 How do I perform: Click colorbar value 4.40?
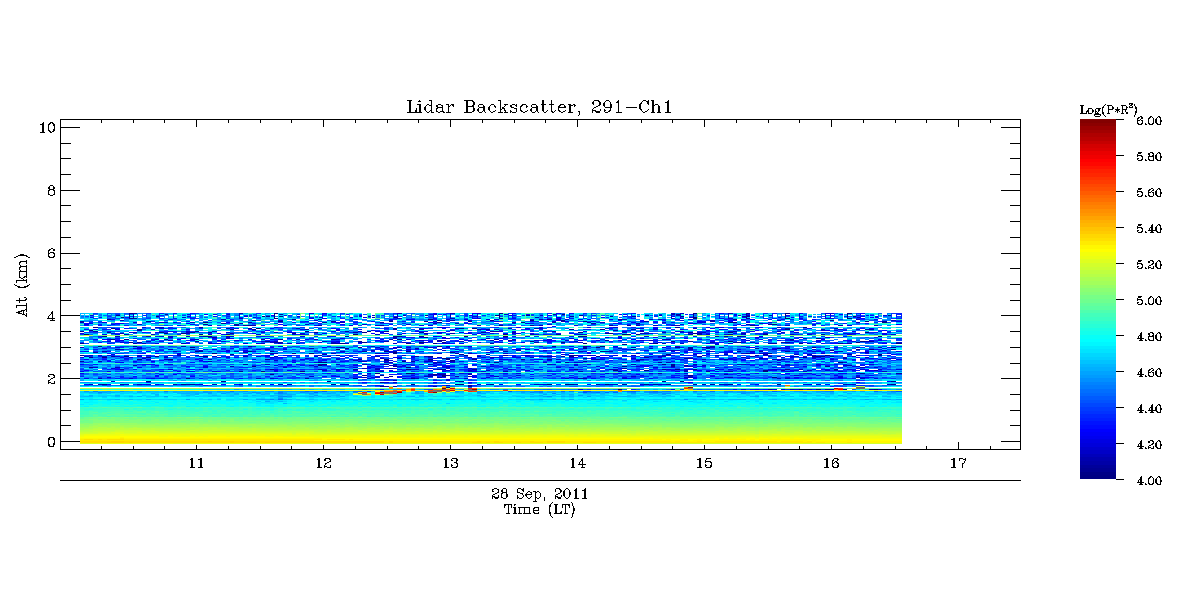[1149, 409]
